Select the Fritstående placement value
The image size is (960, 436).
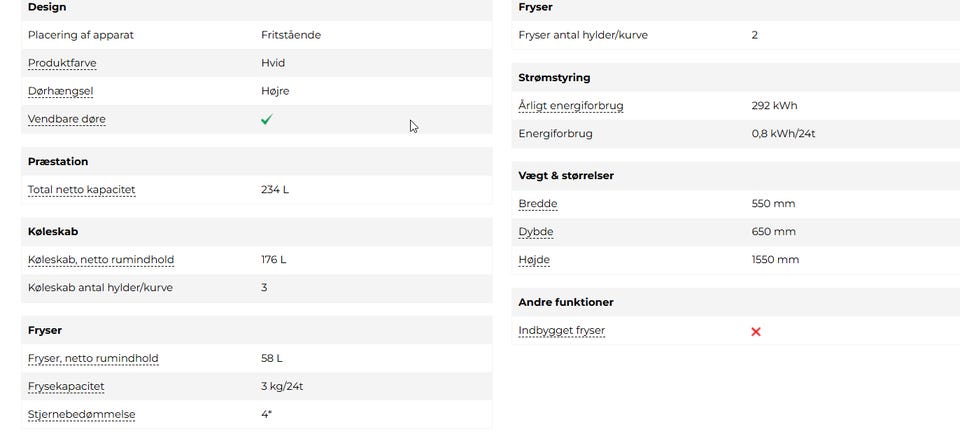click(x=291, y=35)
